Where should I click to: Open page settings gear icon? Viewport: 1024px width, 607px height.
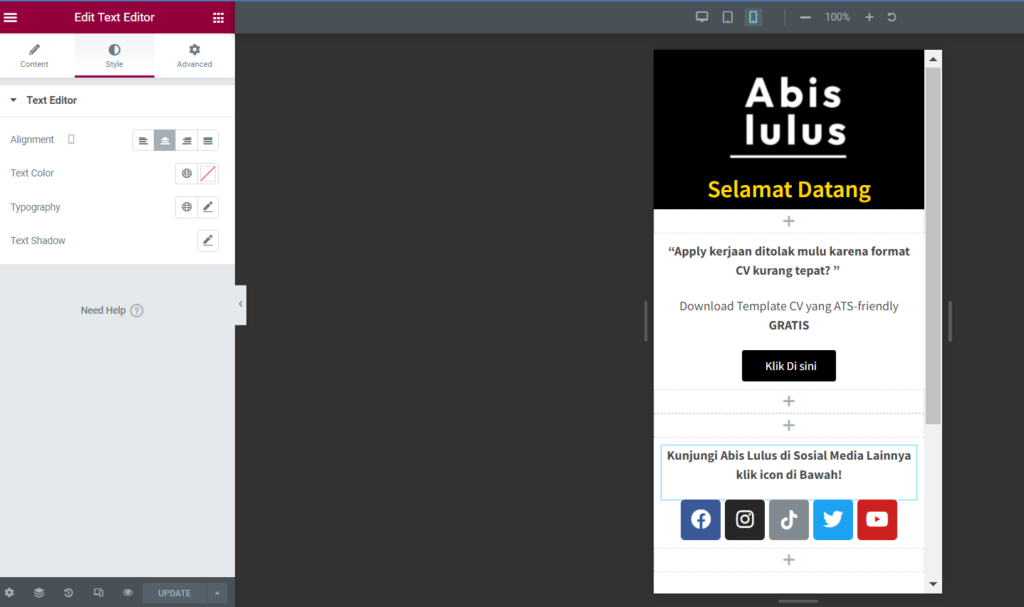10,593
